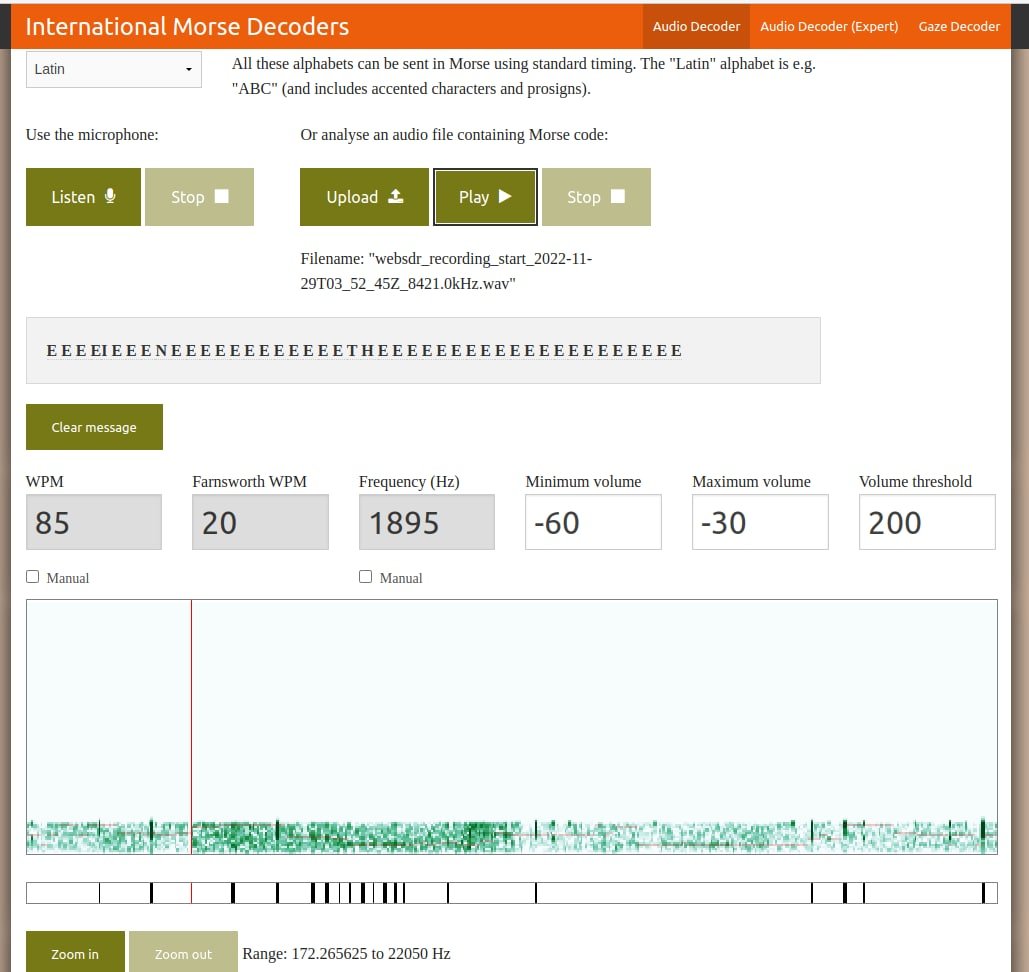Click the Zoom in button
The image size is (1029, 972).
coord(75,953)
